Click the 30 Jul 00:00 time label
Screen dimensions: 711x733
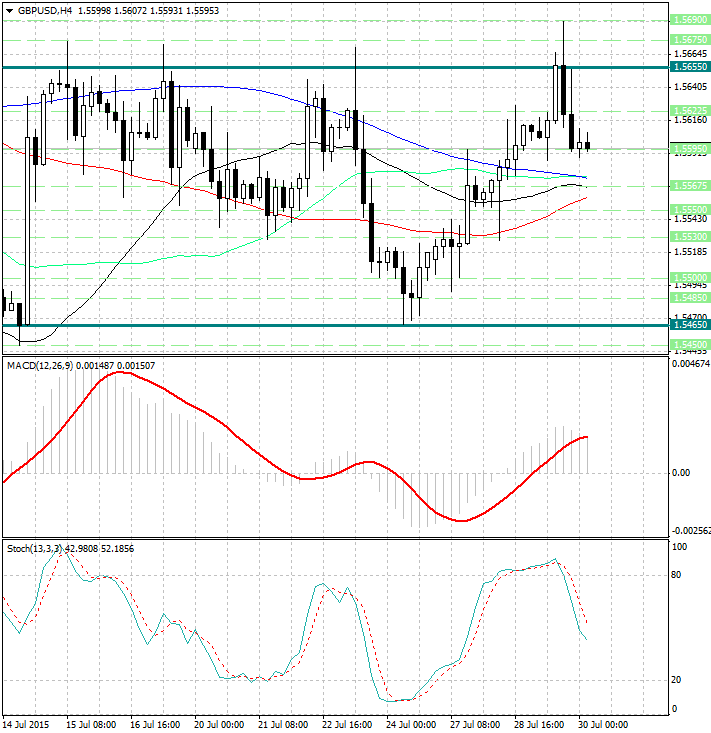pyautogui.click(x=603, y=725)
